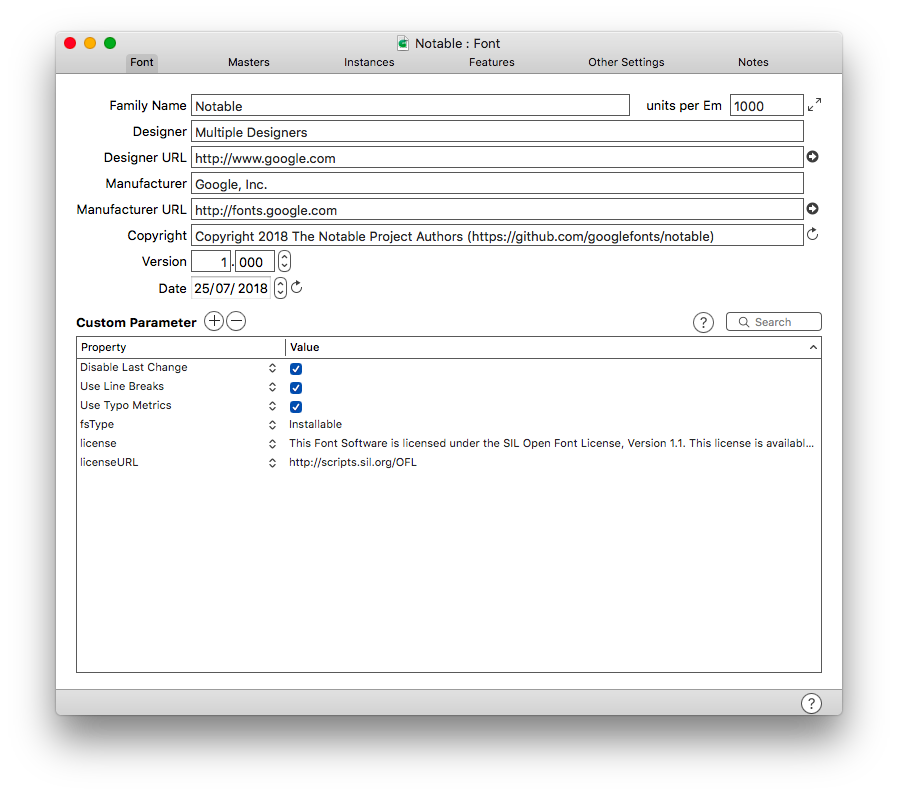This screenshot has width=898, height=795.
Task: Click the Installable value
Action: click(315, 424)
